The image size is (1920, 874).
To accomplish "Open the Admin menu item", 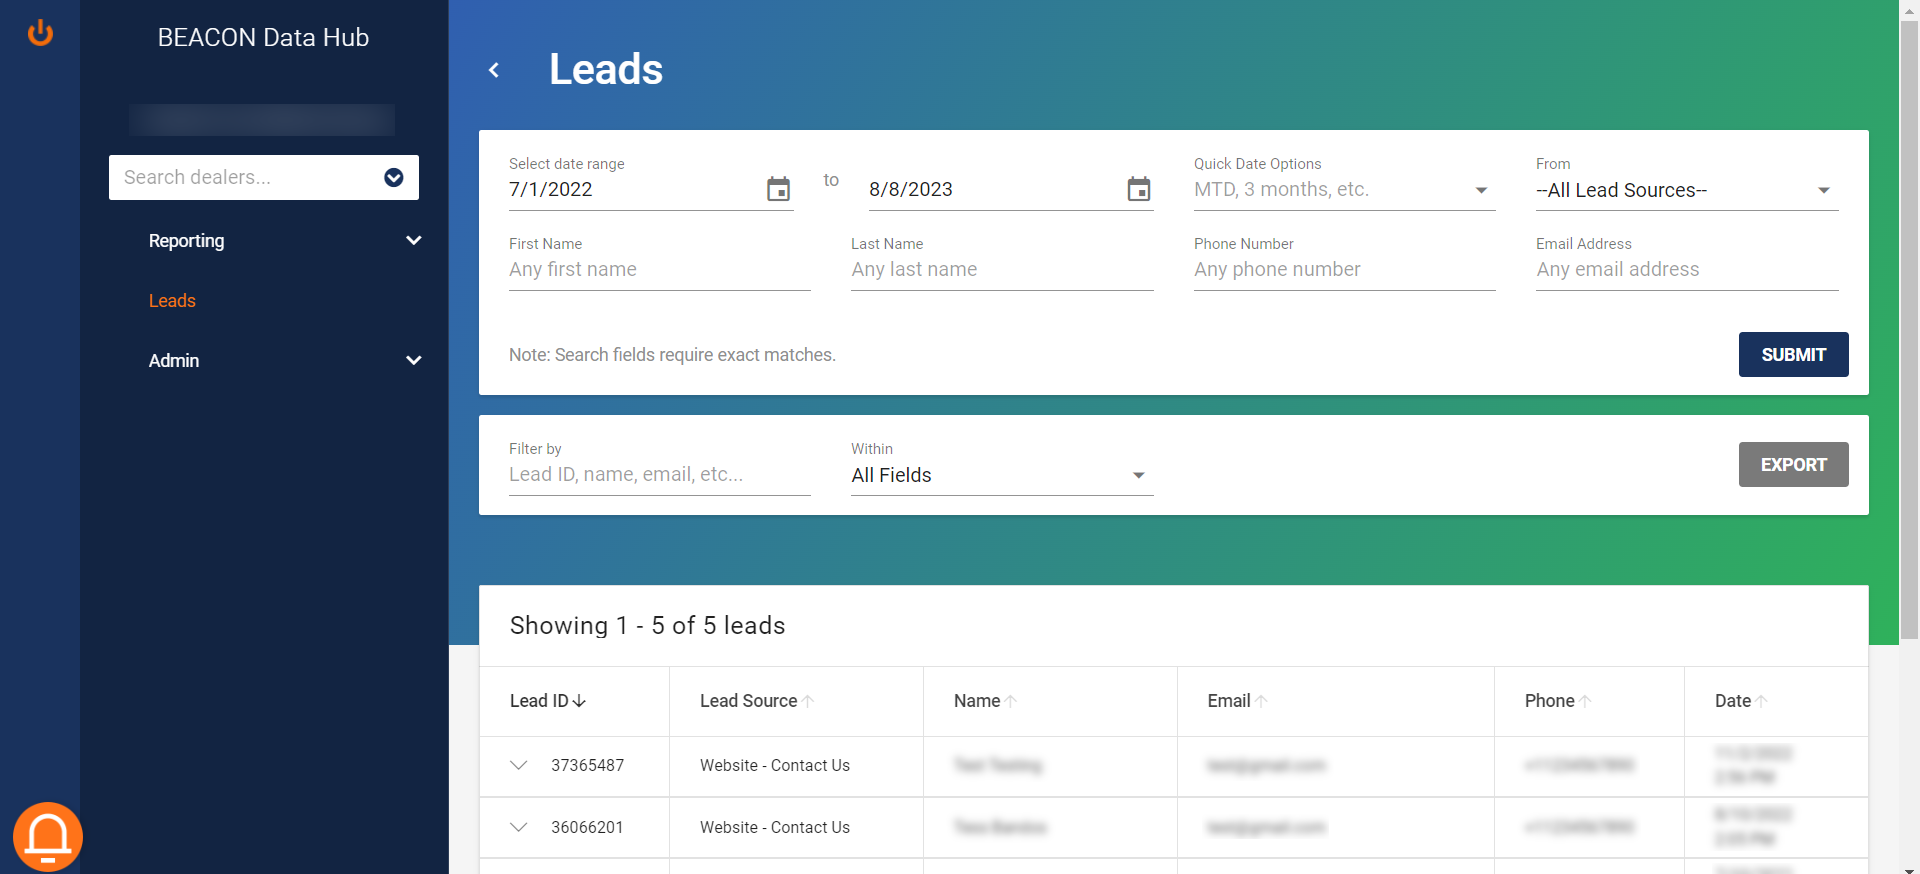I will (x=174, y=361).
